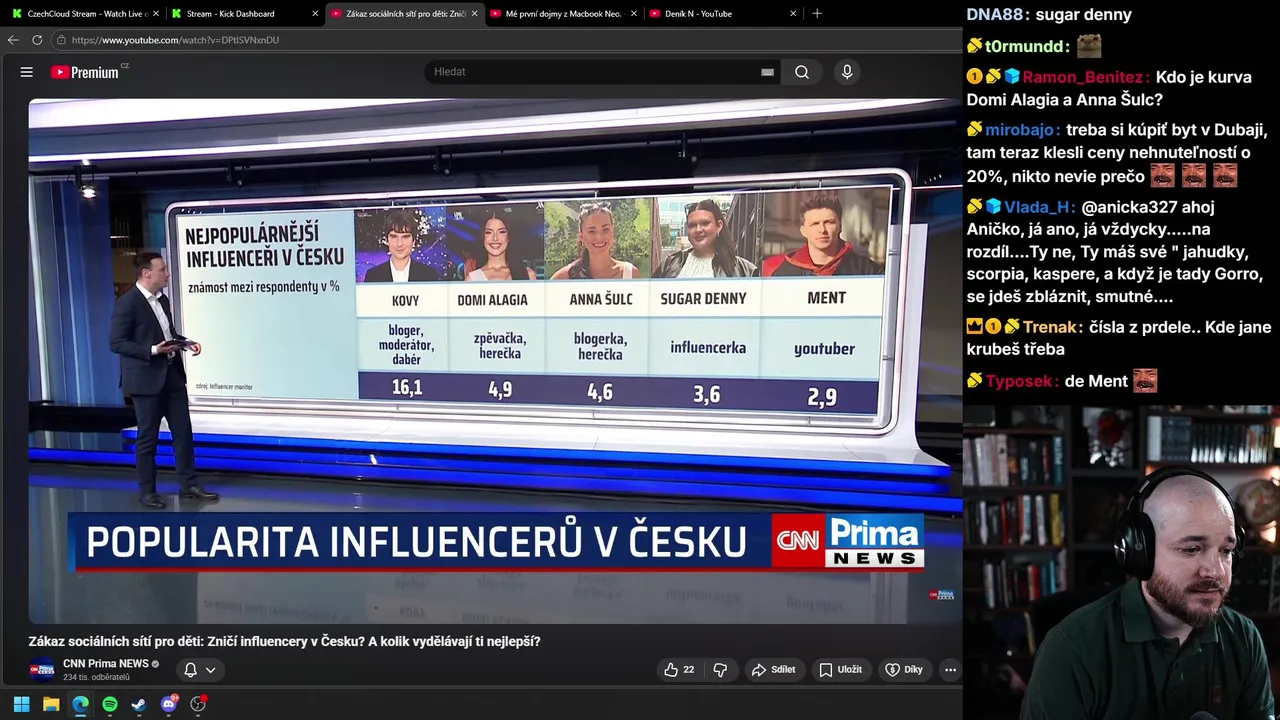Click chat username Trenak
The width and height of the screenshot is (1280, 720).
1048,327
